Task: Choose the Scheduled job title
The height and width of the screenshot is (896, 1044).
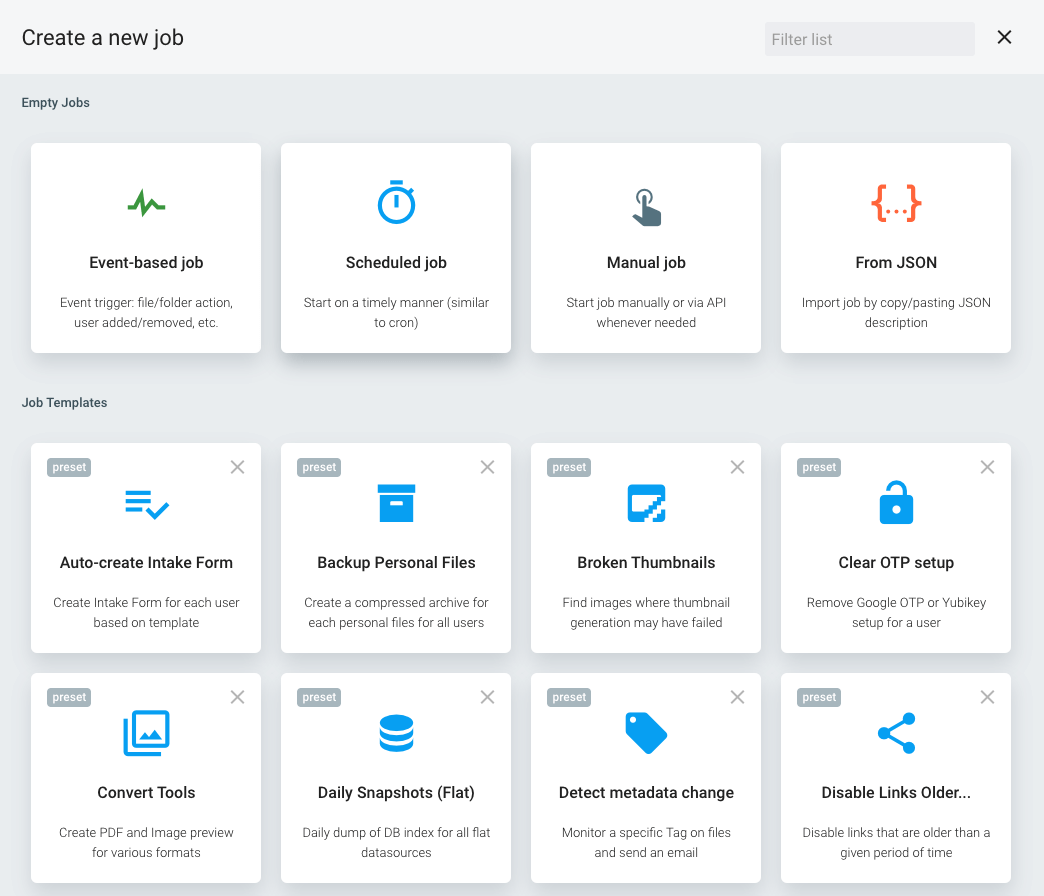Action: [396, 263]
